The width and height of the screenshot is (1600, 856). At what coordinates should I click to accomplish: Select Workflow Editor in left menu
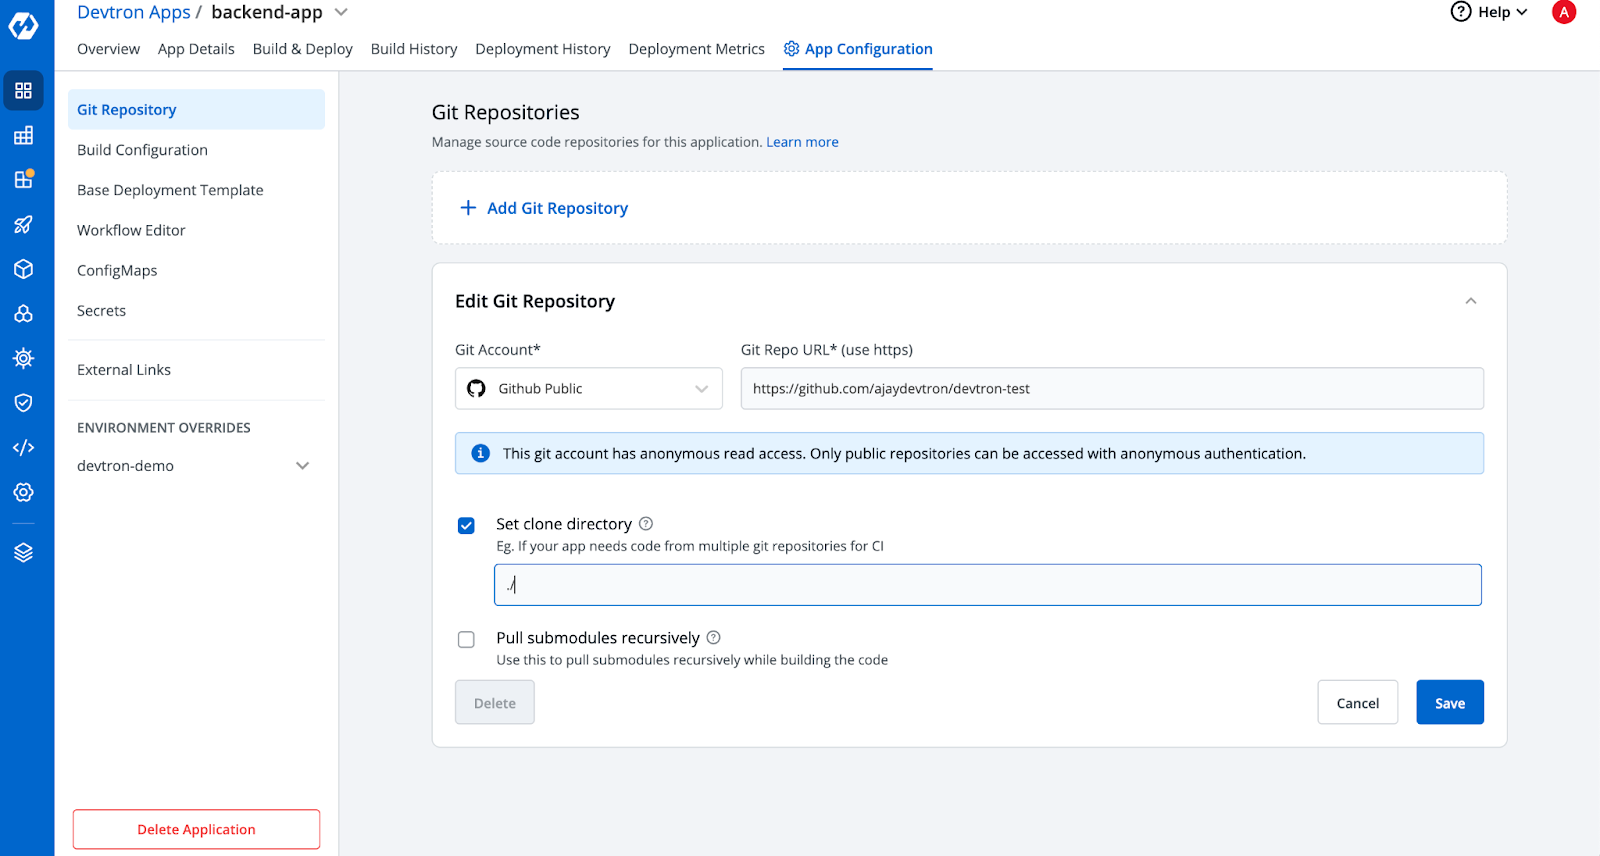131,230
